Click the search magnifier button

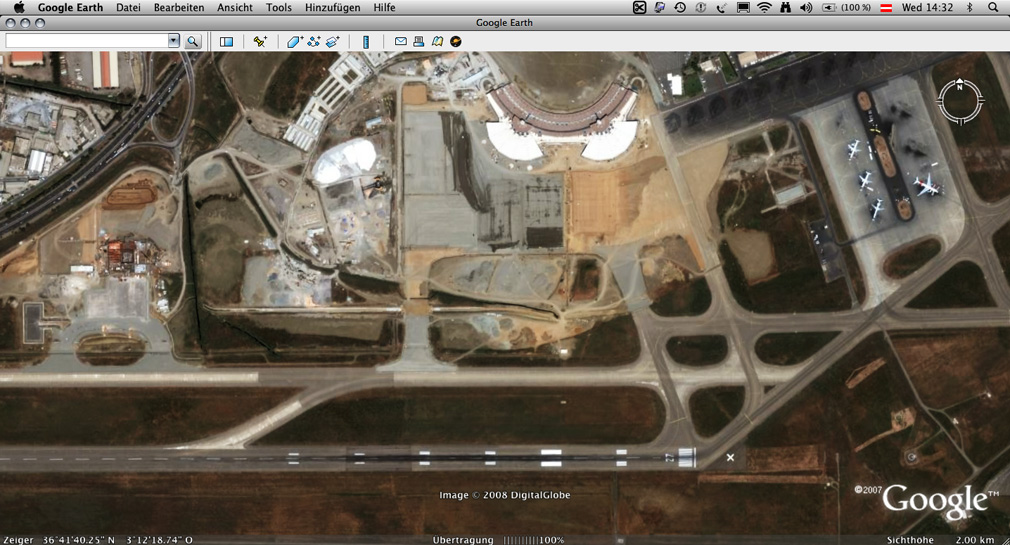click(193, 41)
